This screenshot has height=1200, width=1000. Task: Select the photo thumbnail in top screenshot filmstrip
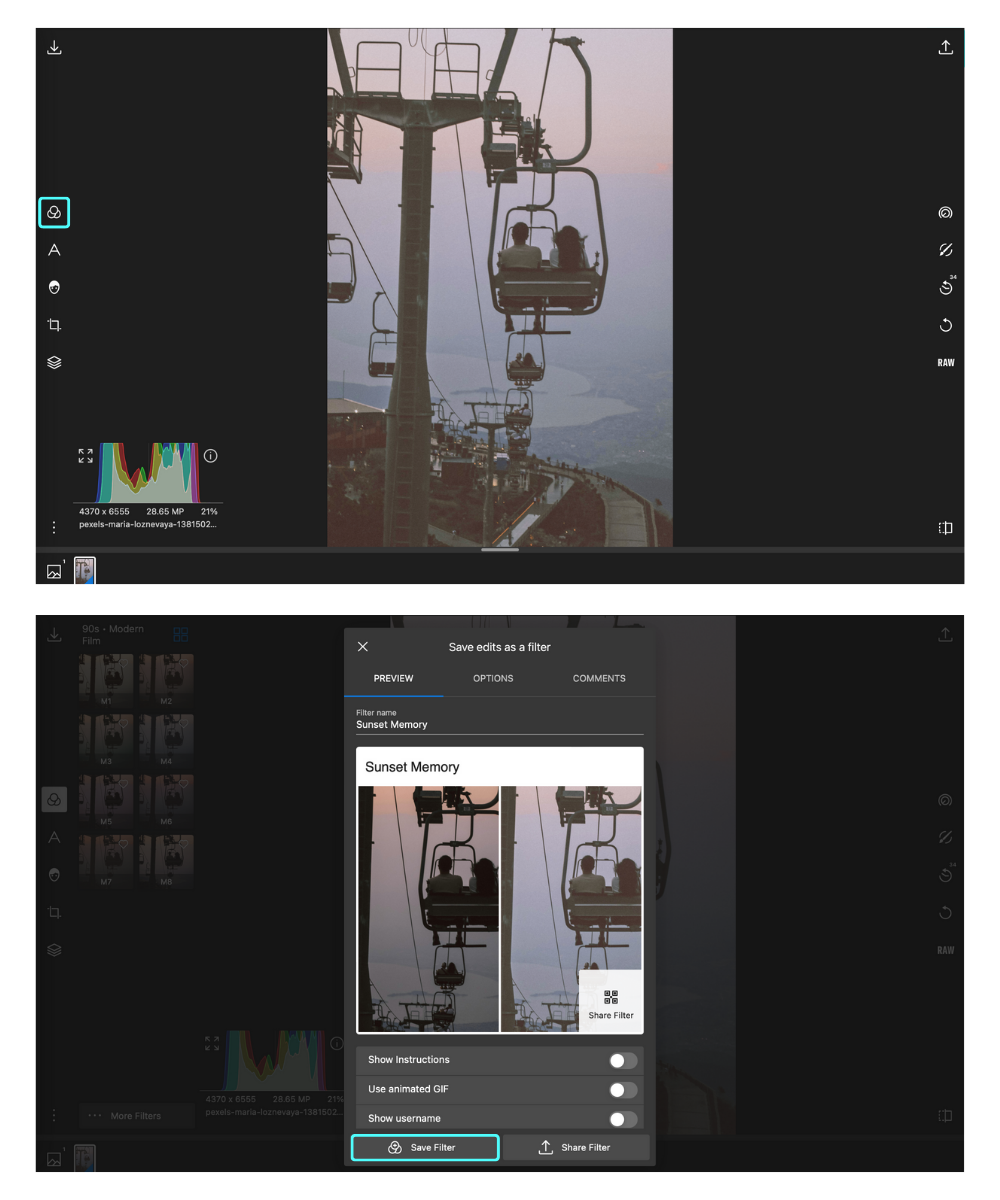click(85, 571)
